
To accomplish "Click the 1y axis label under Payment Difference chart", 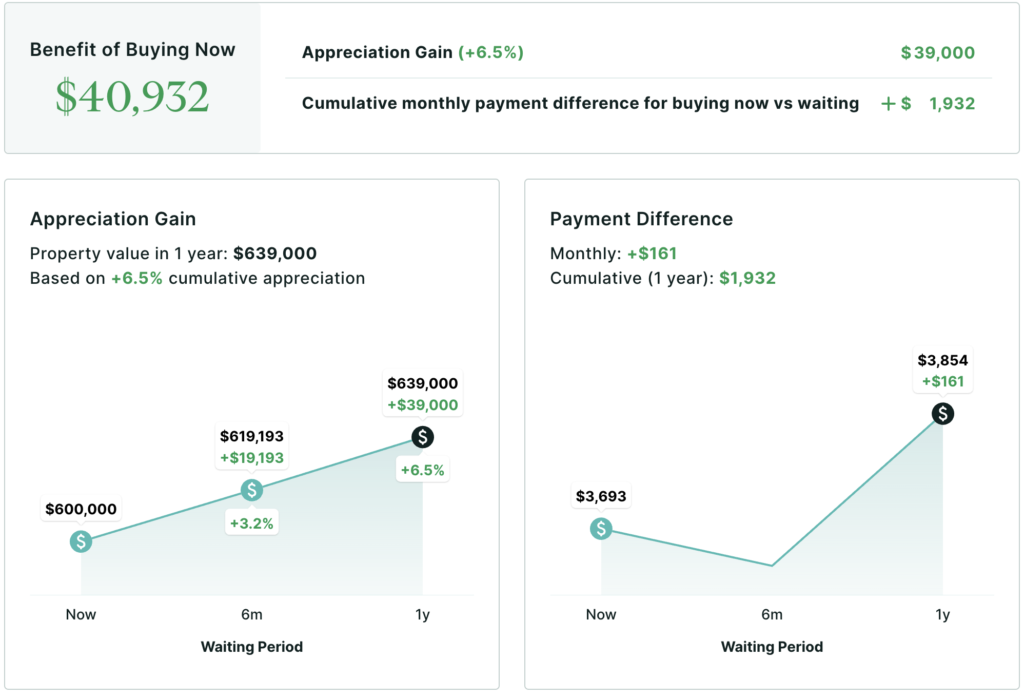I will click(942, 614).
